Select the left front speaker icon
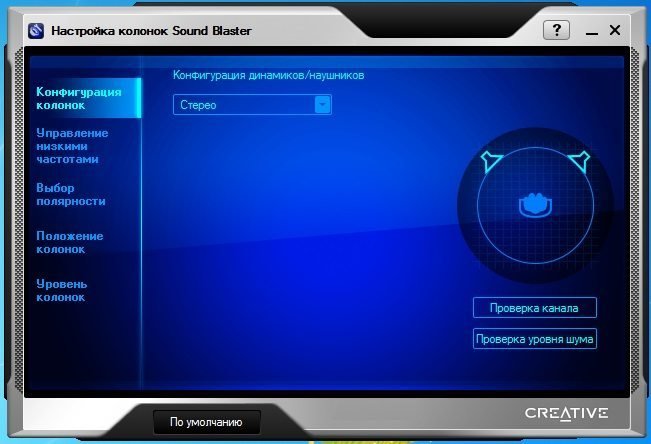The image size is (651, 444). tap(491, 161)
